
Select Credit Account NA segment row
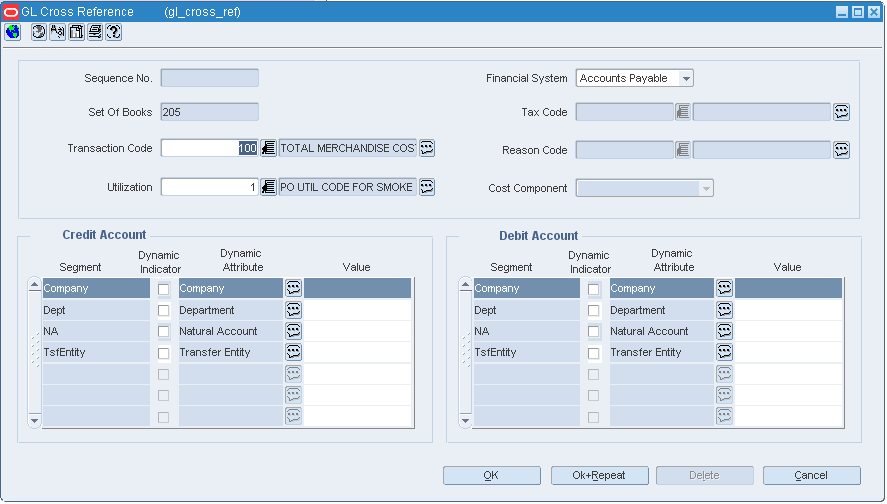(x=96, y=331)
